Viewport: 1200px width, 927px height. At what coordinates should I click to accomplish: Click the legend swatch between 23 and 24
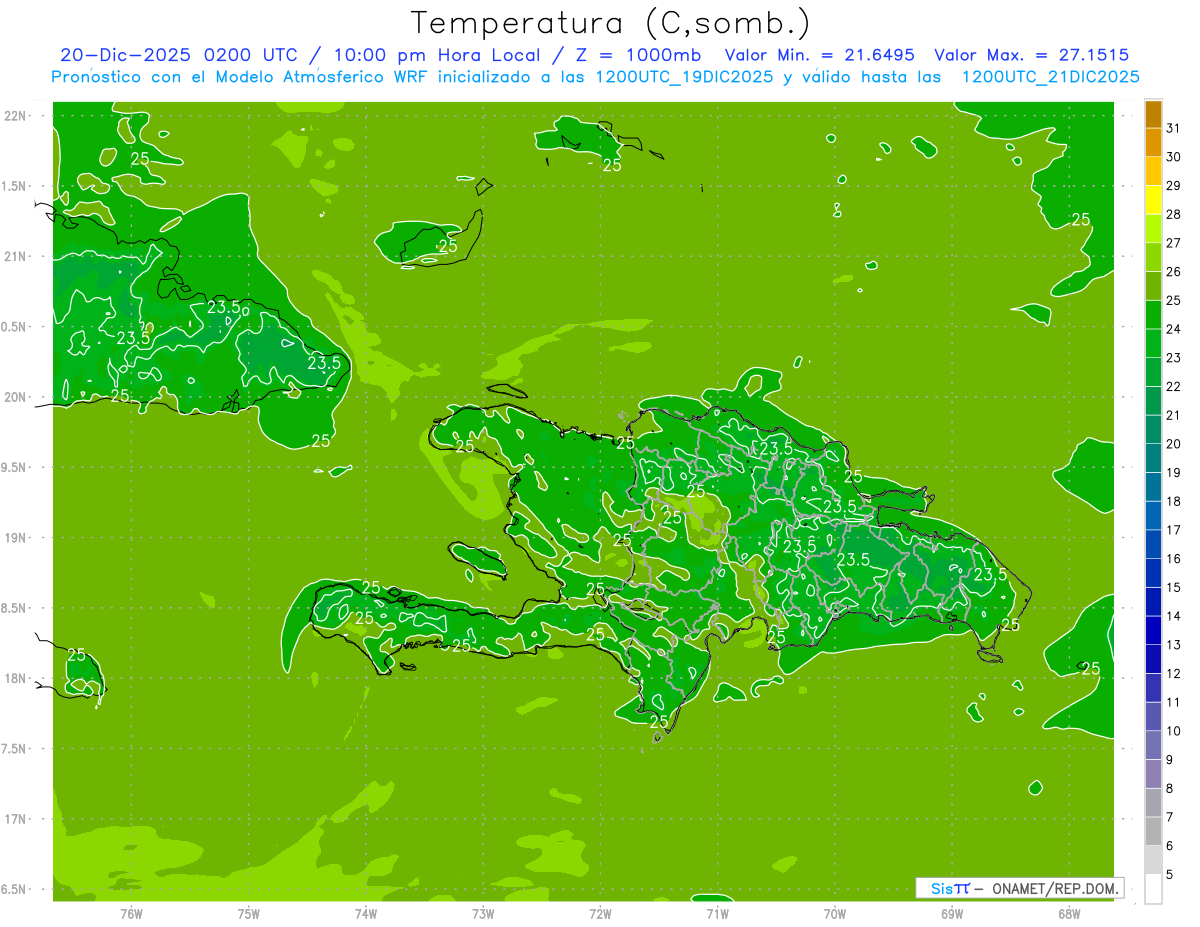(x=1153, y=343)
